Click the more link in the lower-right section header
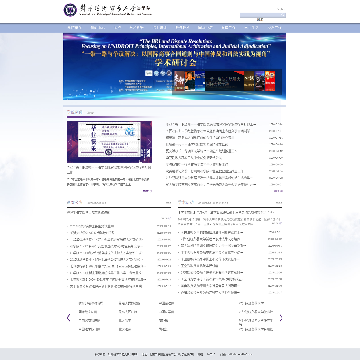Image resolution: width=360 pixels, height=360 pixels. pyautogui.click(x=279, y=202)
